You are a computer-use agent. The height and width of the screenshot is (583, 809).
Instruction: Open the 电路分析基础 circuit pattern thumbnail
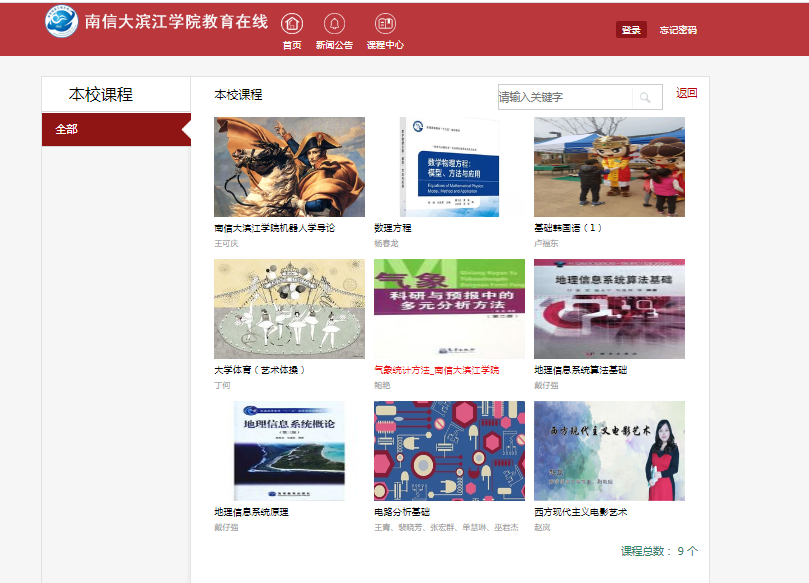(x=449, y=451)
